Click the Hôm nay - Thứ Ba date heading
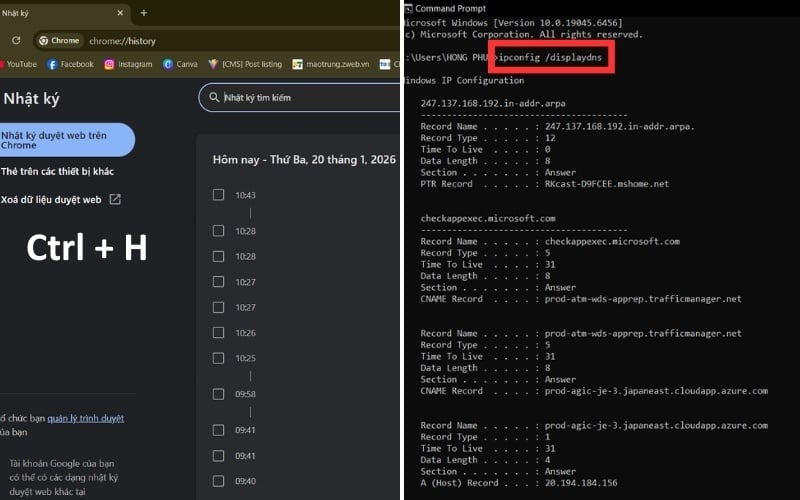The image size is (800, 500). [x=304, y=160]
